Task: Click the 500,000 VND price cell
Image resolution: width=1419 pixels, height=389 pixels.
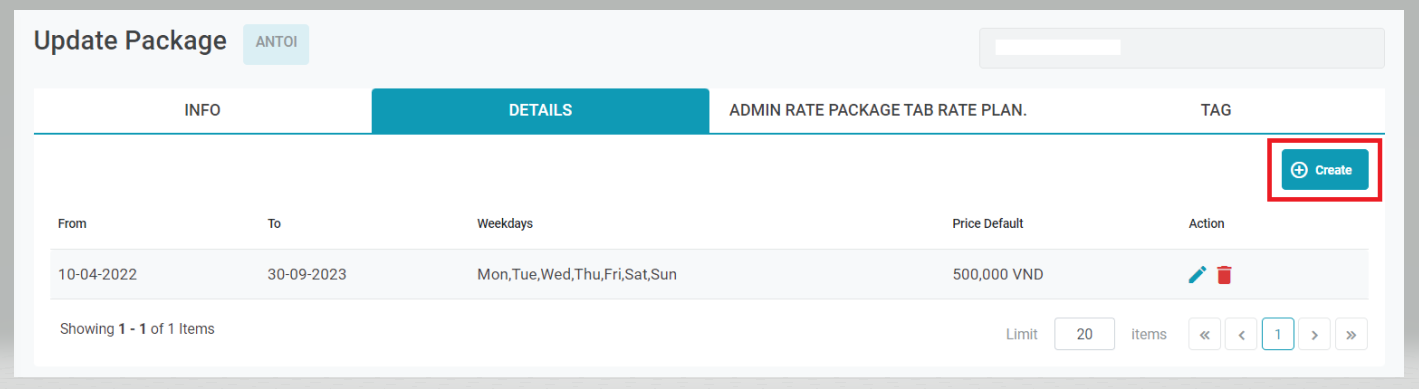Action: (998, 274)
